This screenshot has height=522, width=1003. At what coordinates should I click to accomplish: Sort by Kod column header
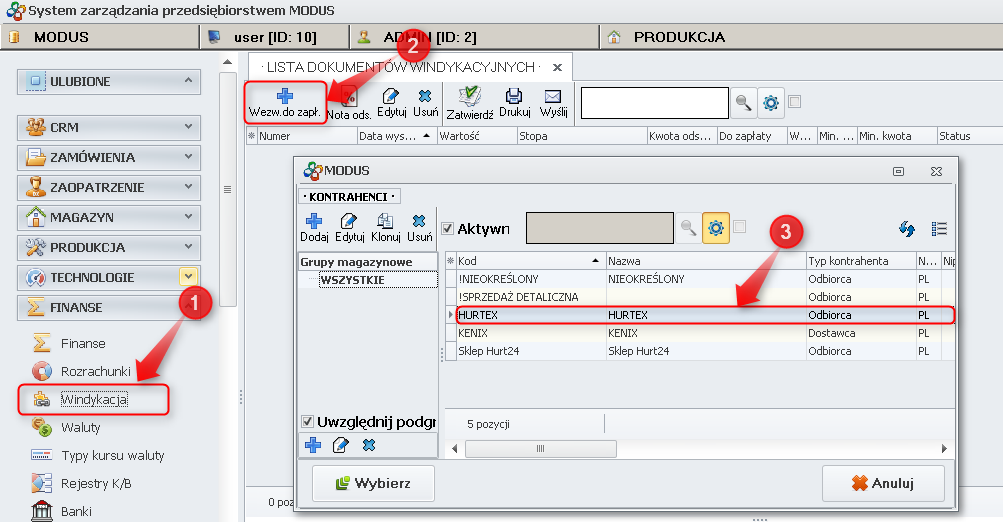click(x=531, y=261)
